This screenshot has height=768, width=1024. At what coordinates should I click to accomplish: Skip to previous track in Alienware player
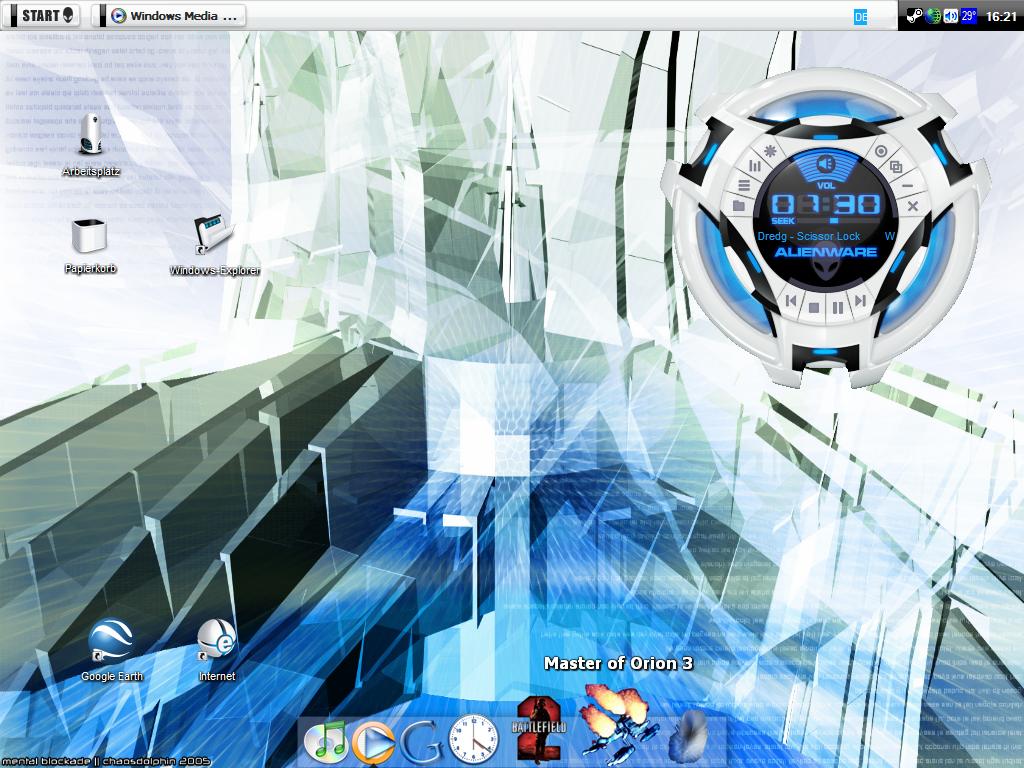792,300
